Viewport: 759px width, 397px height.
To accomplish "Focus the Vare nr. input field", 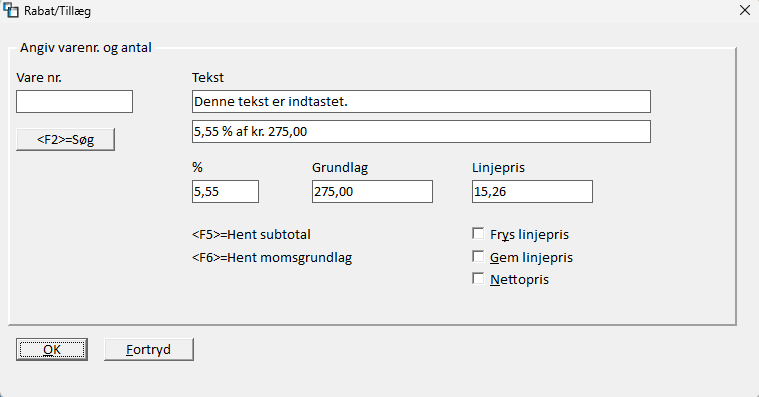I will click(x=75, y=102).
